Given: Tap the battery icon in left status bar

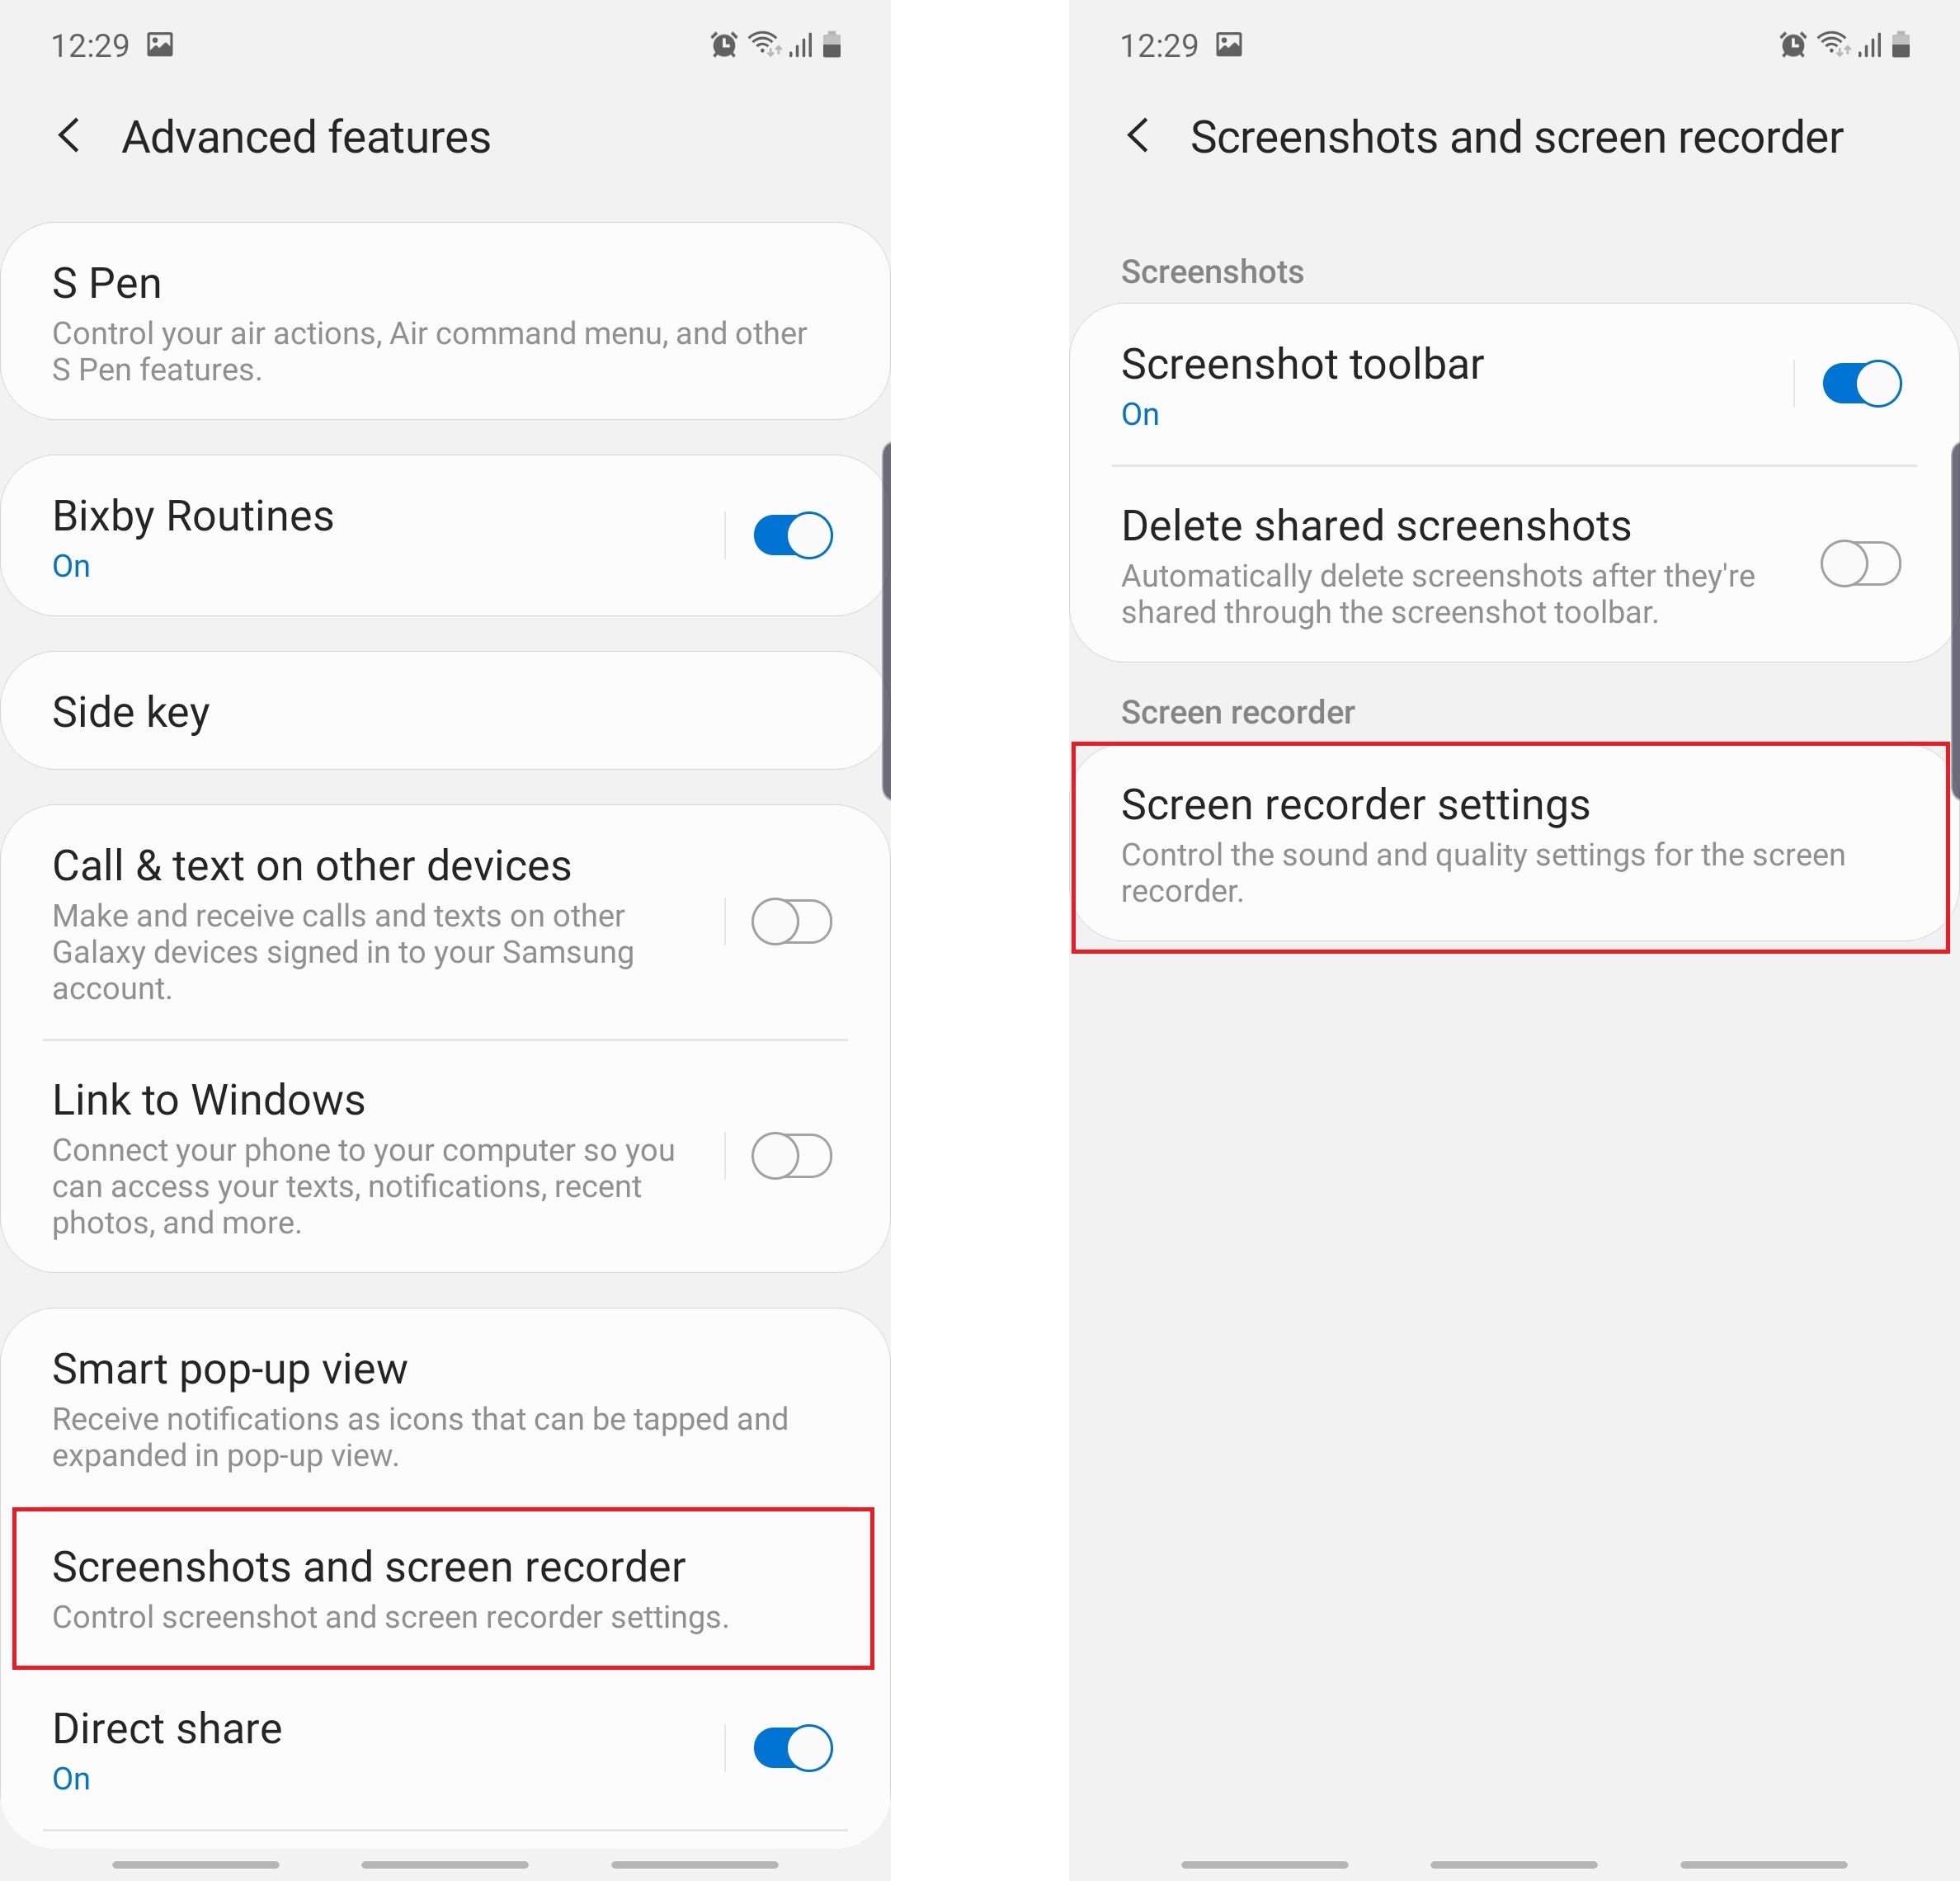Looking at the screenshot, I should [x=832, y=44].
